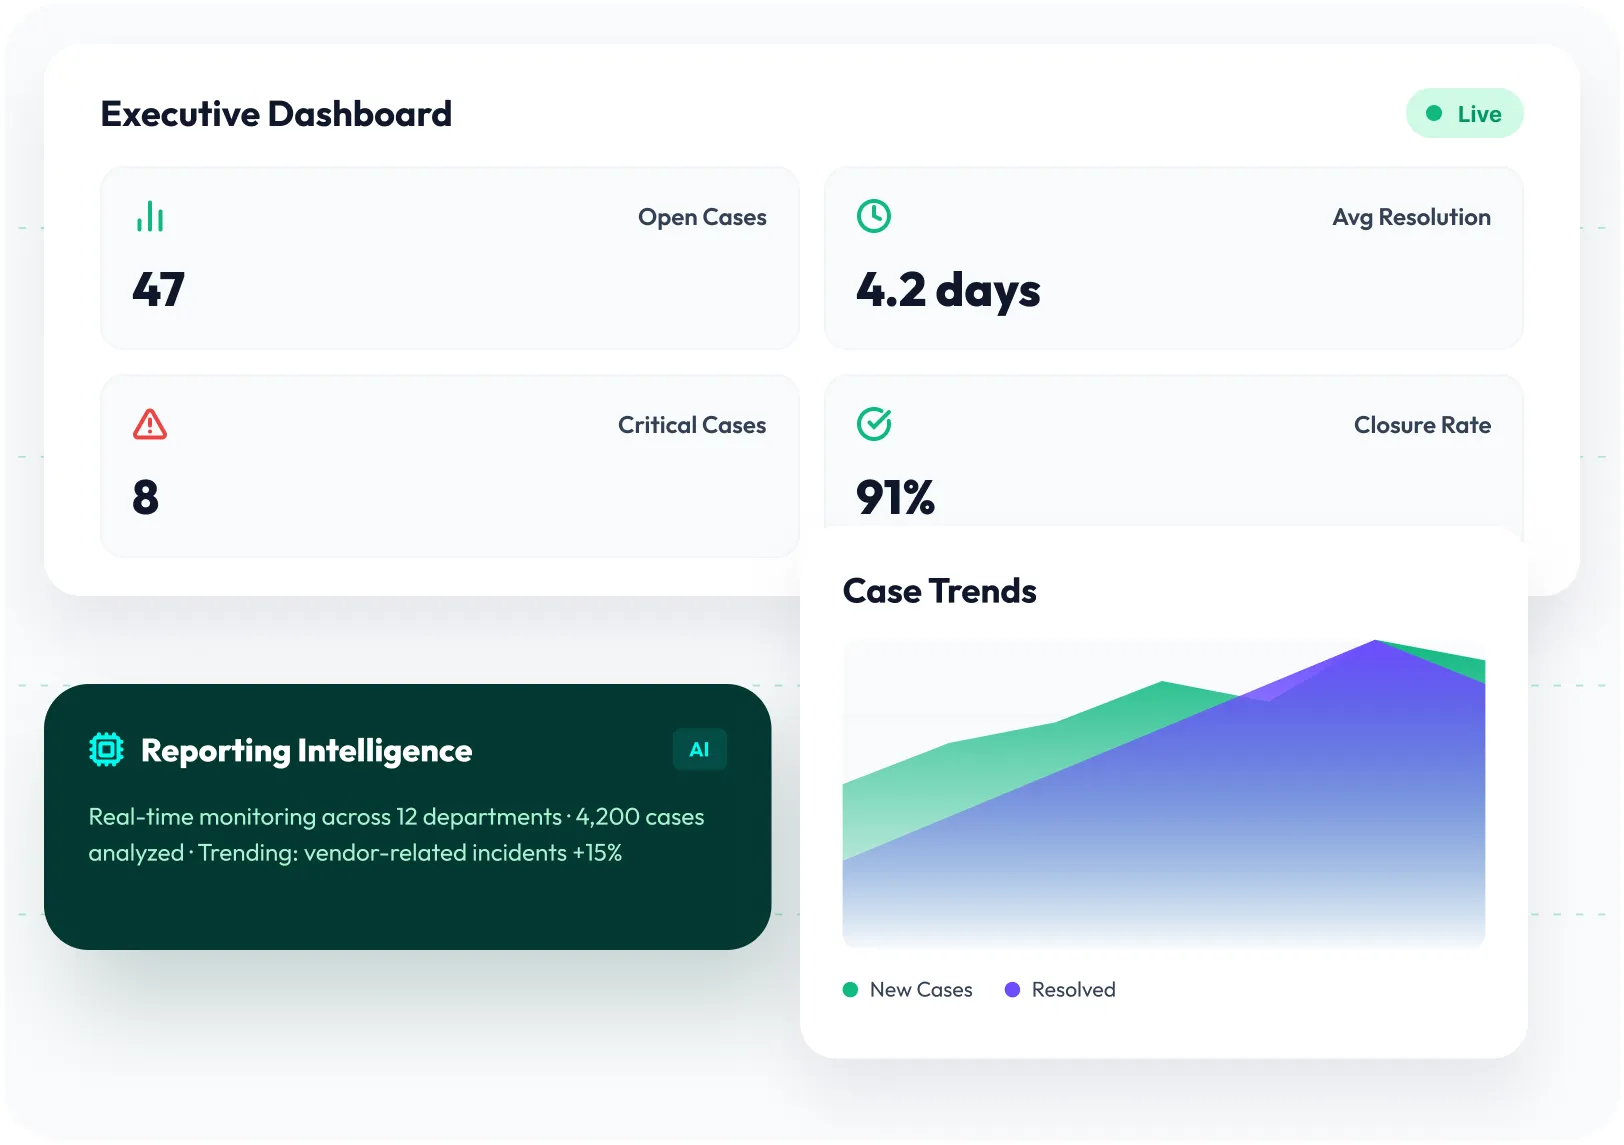Image resolution: width=1624 pixels, height=1145 pixels.
Task: Click the value 47
Action: pos(159,290)
